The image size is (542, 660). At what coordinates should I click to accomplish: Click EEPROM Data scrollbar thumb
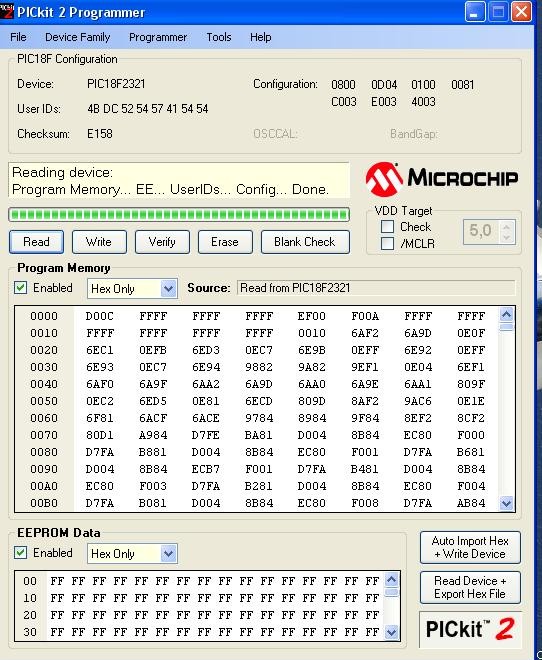[x=391, y=592]
